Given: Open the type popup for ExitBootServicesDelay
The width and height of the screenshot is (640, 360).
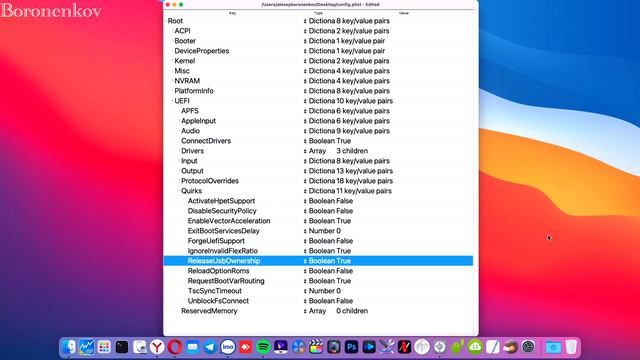Looking at the screenshot, I should [305, 231].
